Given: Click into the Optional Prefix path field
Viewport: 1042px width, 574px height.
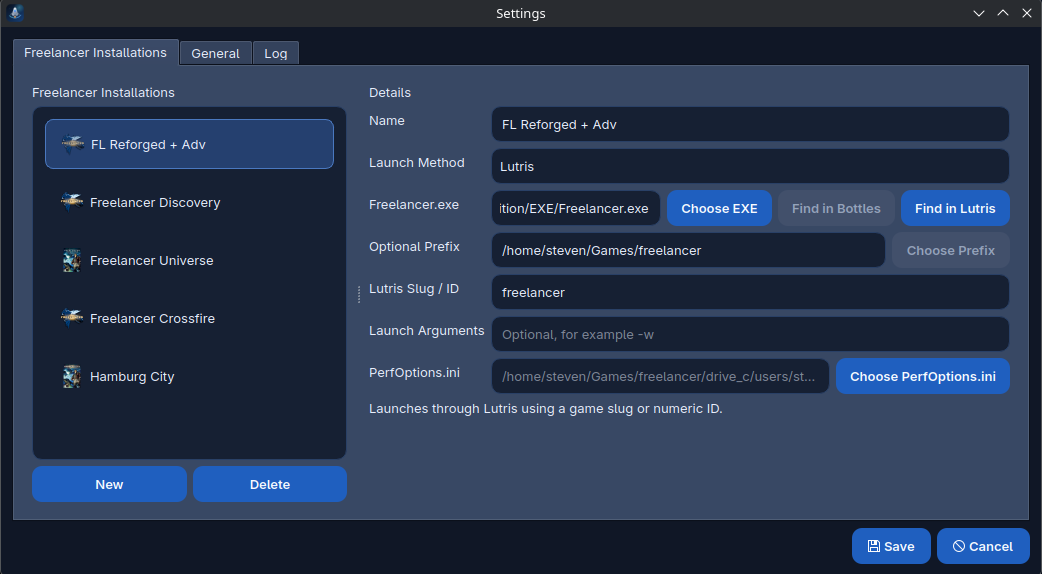Looking at the screenshot, I should click(x=688, y=250).
